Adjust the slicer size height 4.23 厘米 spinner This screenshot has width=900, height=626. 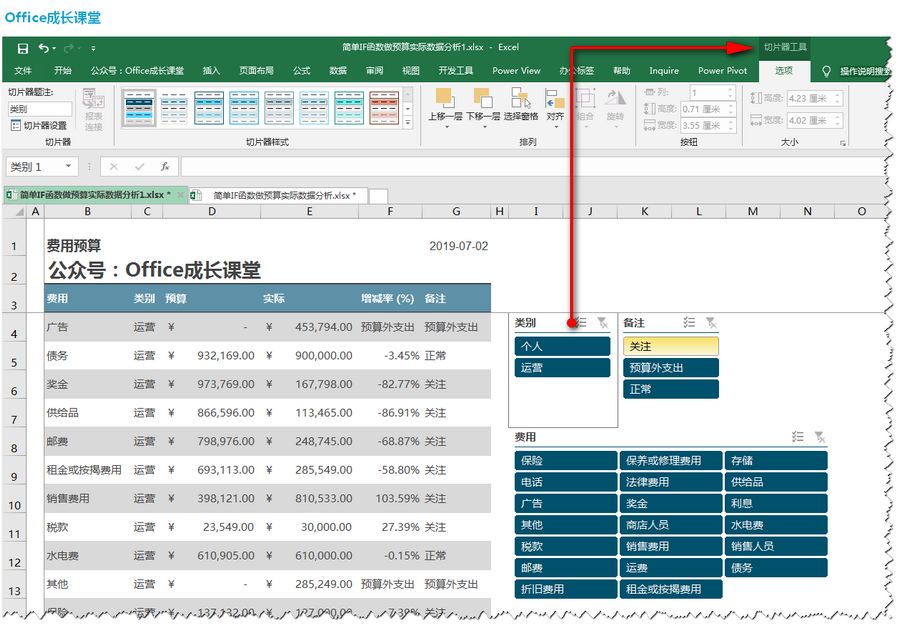click(x=837, y=98)
